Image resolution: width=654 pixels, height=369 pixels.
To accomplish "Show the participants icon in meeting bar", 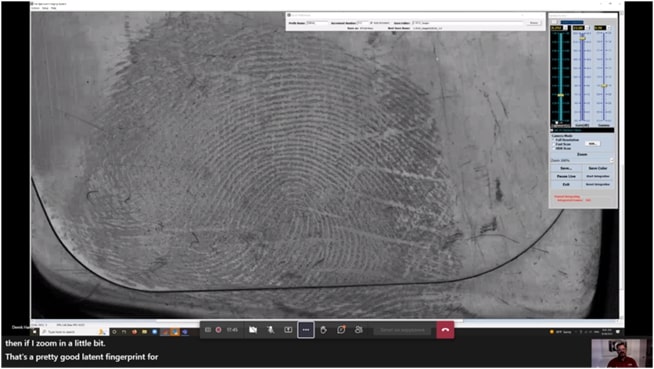I will pyautogui.click(x=359, y=330).
